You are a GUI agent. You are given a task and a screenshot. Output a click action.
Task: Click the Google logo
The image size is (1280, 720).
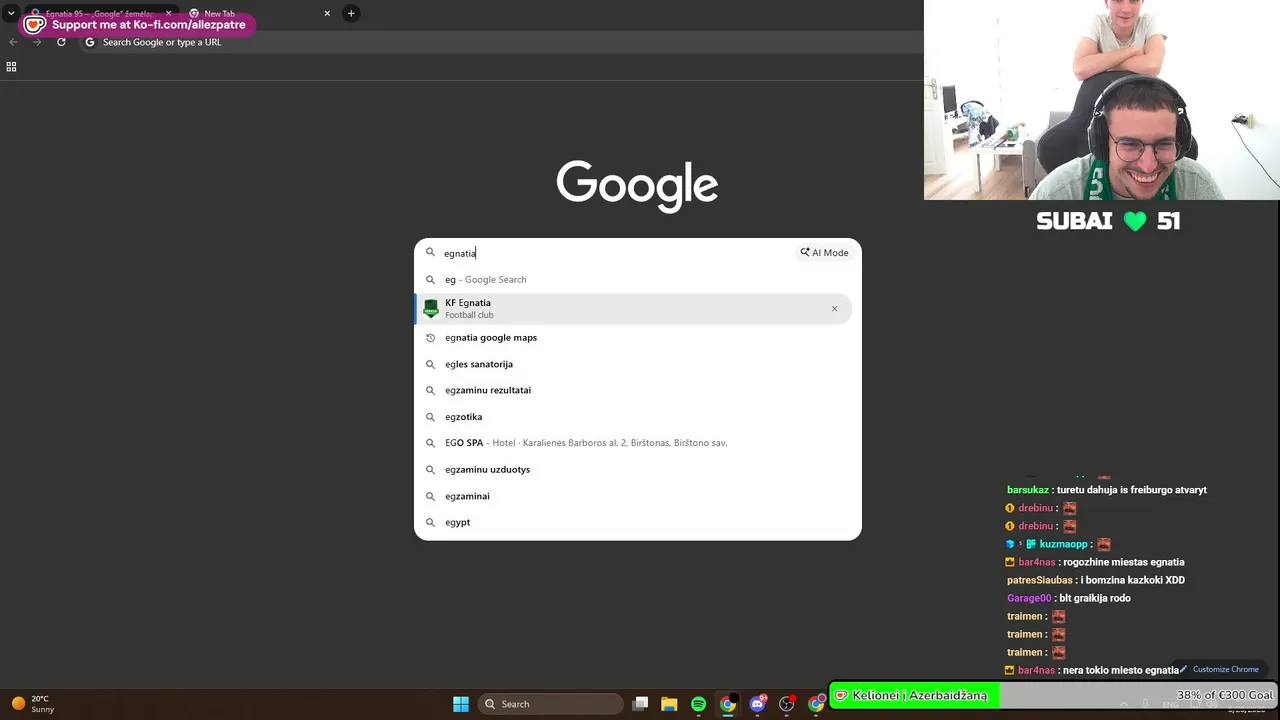pos(637,186)
